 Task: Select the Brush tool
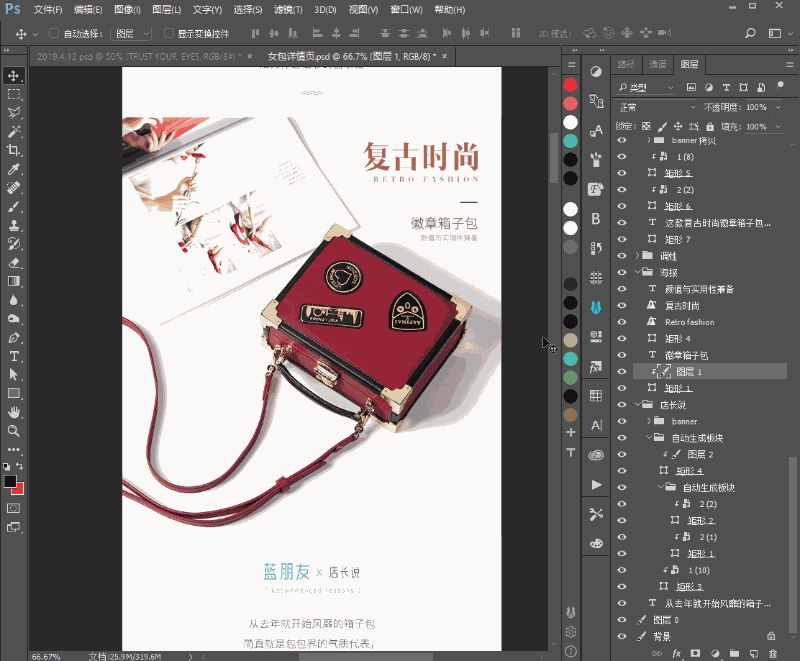(x=13, y=207)
